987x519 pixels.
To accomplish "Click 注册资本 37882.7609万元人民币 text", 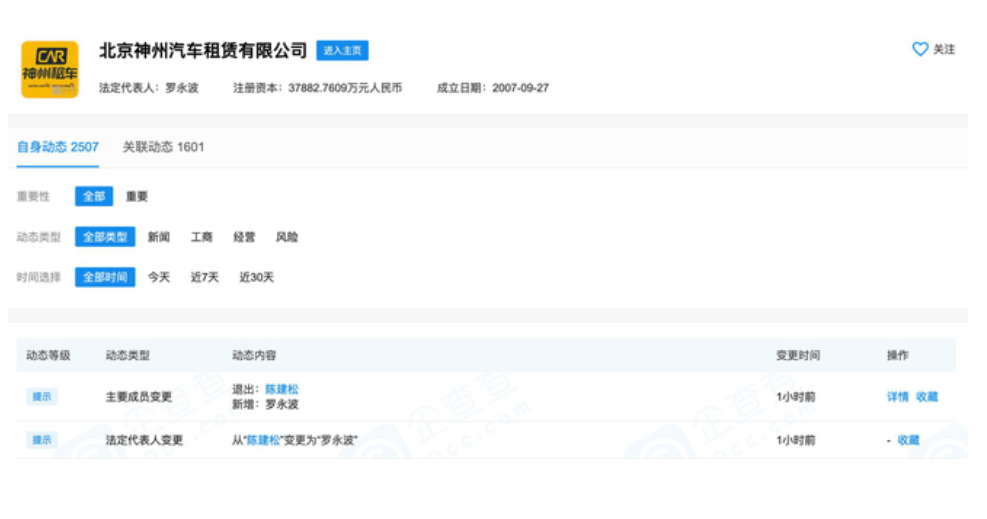I will [318, 88].
